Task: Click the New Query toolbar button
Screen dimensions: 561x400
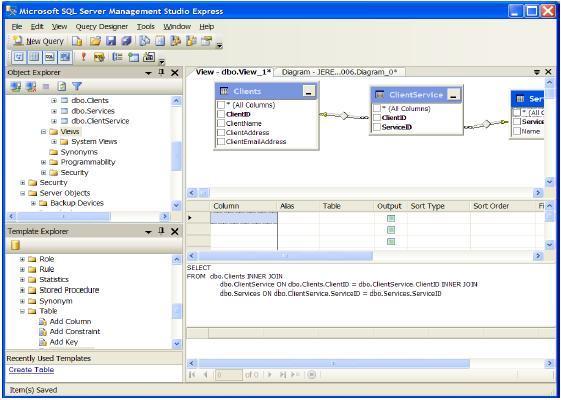Action: click(x=38, y=41)
